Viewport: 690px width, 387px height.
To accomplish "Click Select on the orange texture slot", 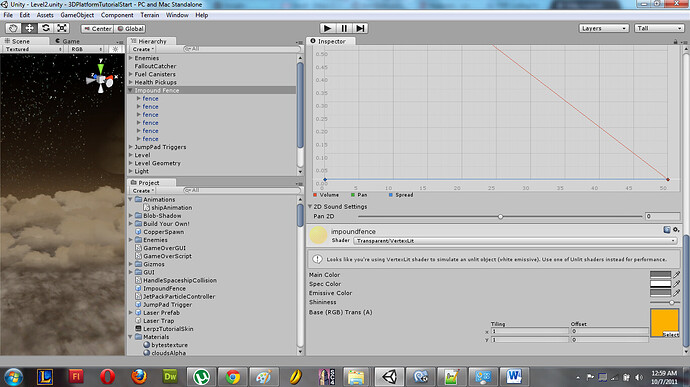I will tap(671, 335).
